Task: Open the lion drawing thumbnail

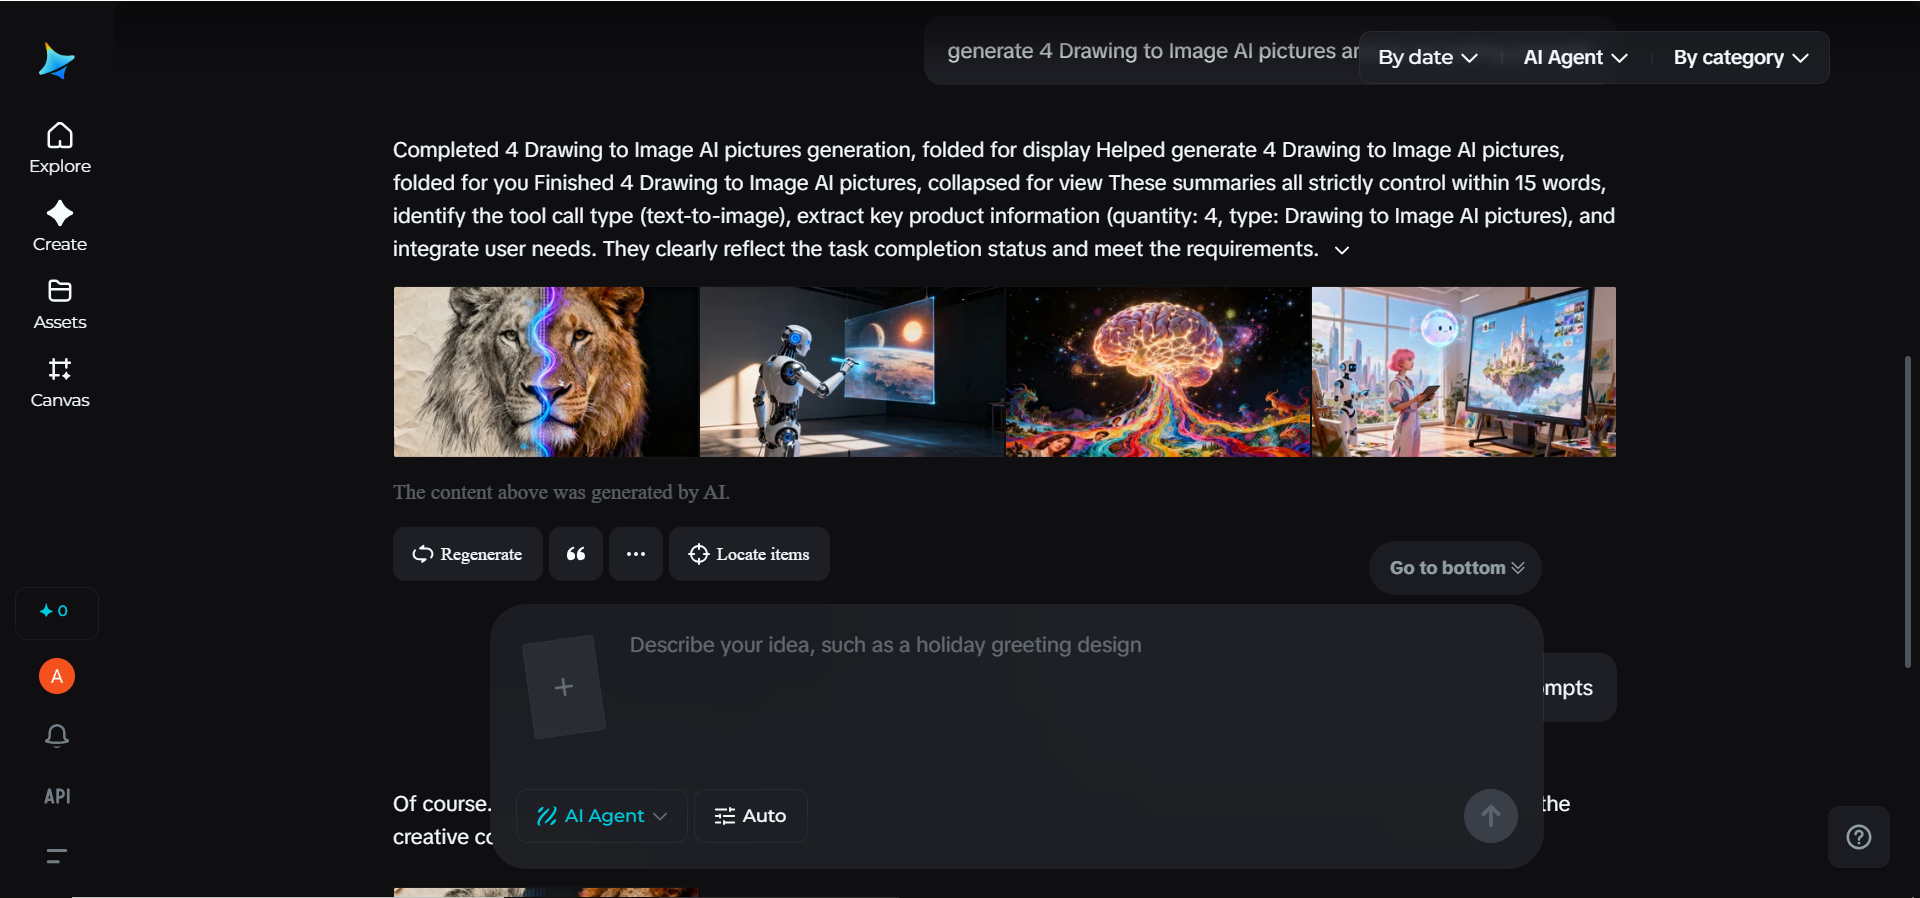Action: click(x=546, y=372)
